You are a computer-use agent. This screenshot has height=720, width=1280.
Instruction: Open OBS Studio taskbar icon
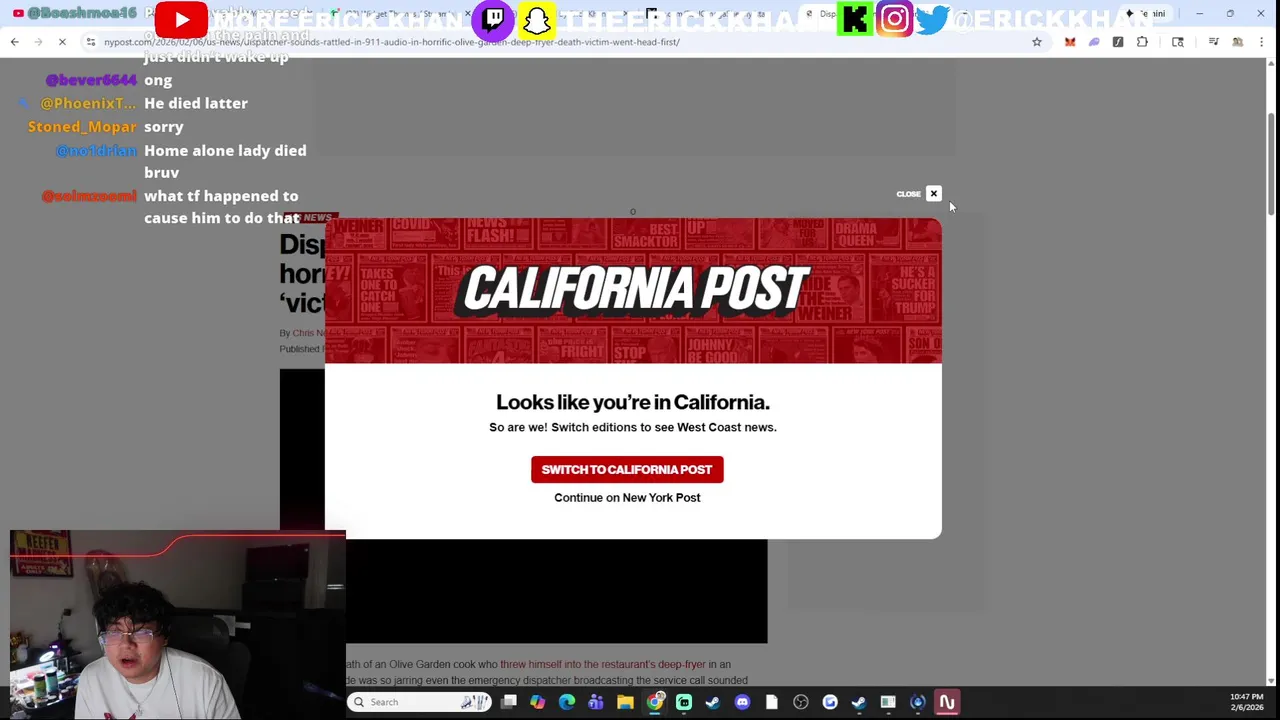click(801, 702)
